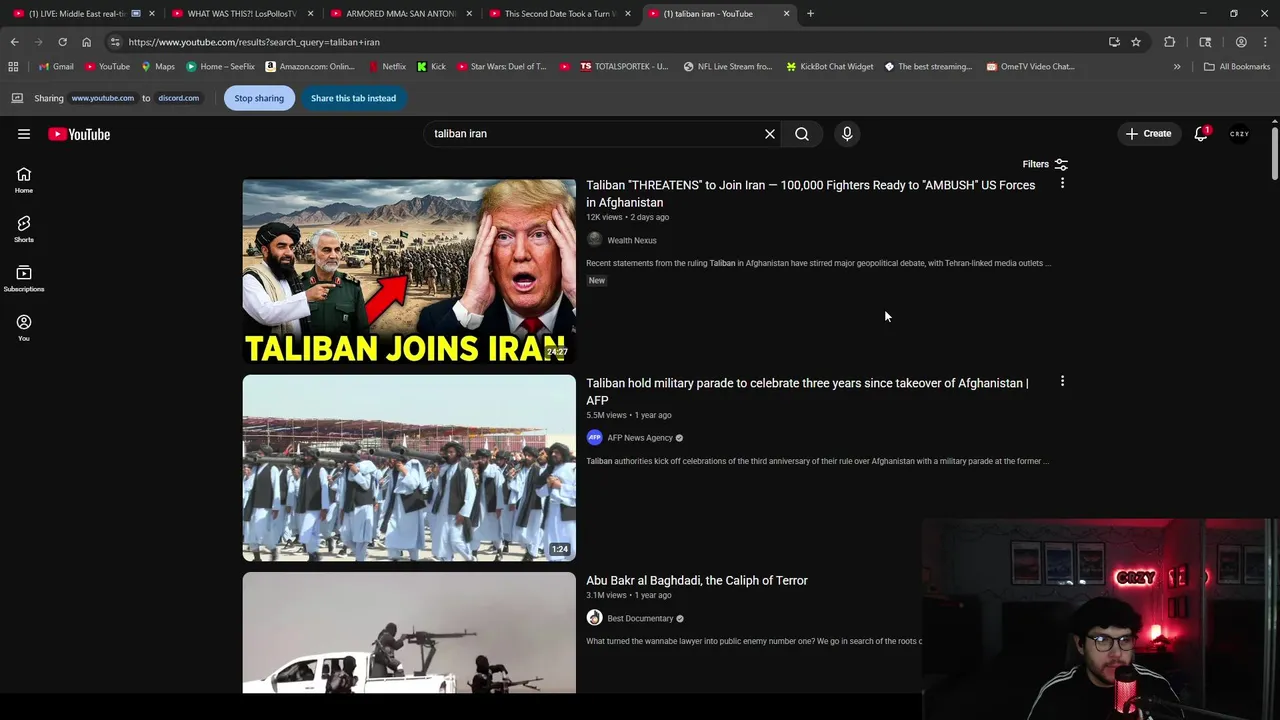
Task: Open the CRZY account avatar menu
Action: click(1239, 134)
